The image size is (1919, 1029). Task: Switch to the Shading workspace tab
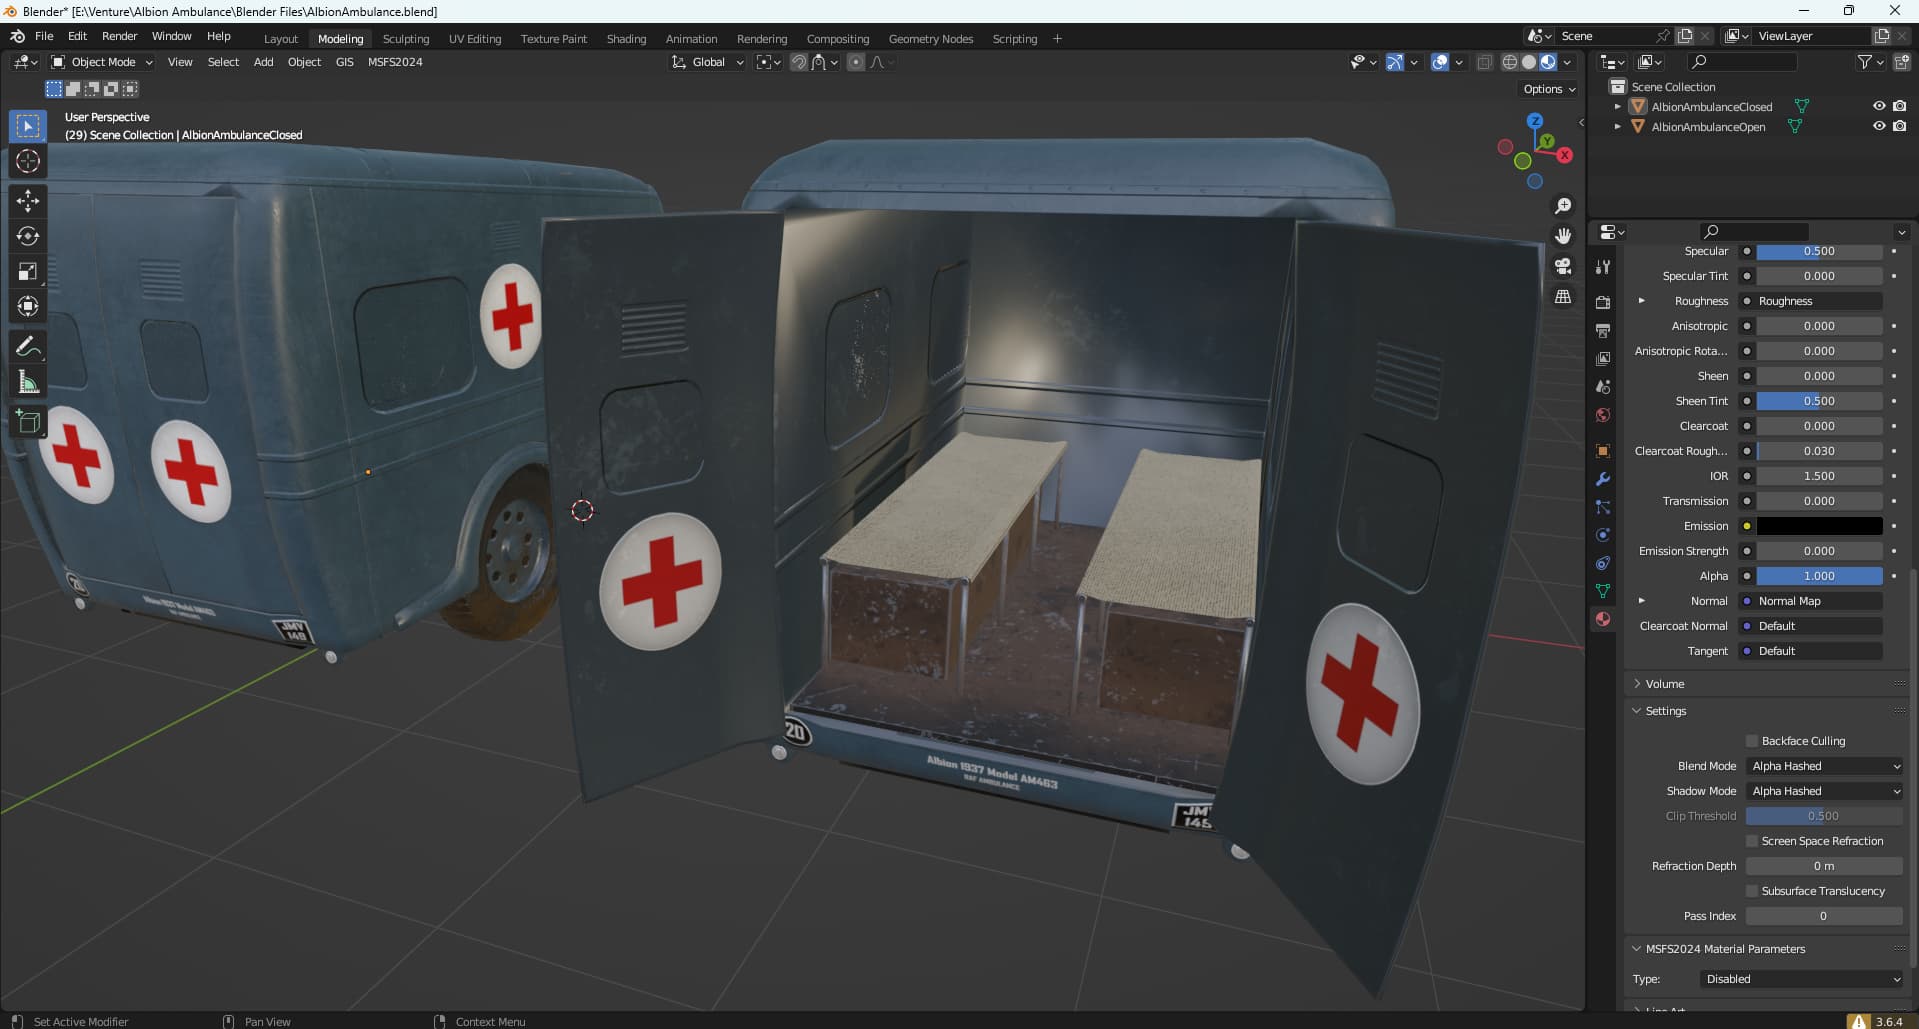626,39
